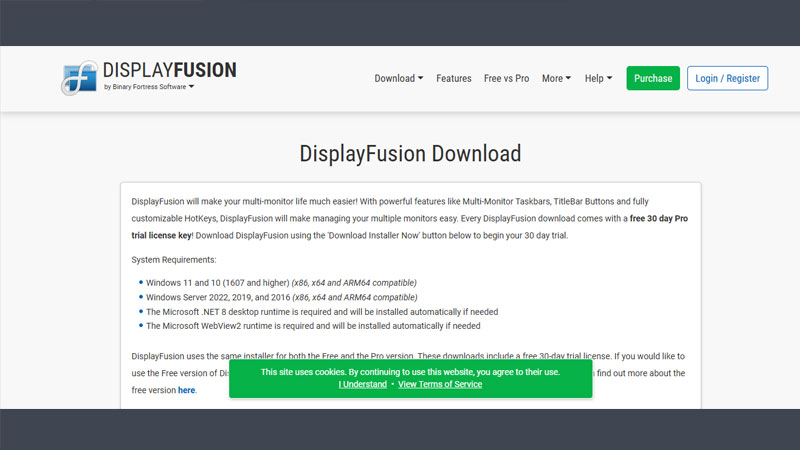Viewport: 800px width, 450px height.
Task: Click the cookie notice message text
Action: tap(410, 371)
